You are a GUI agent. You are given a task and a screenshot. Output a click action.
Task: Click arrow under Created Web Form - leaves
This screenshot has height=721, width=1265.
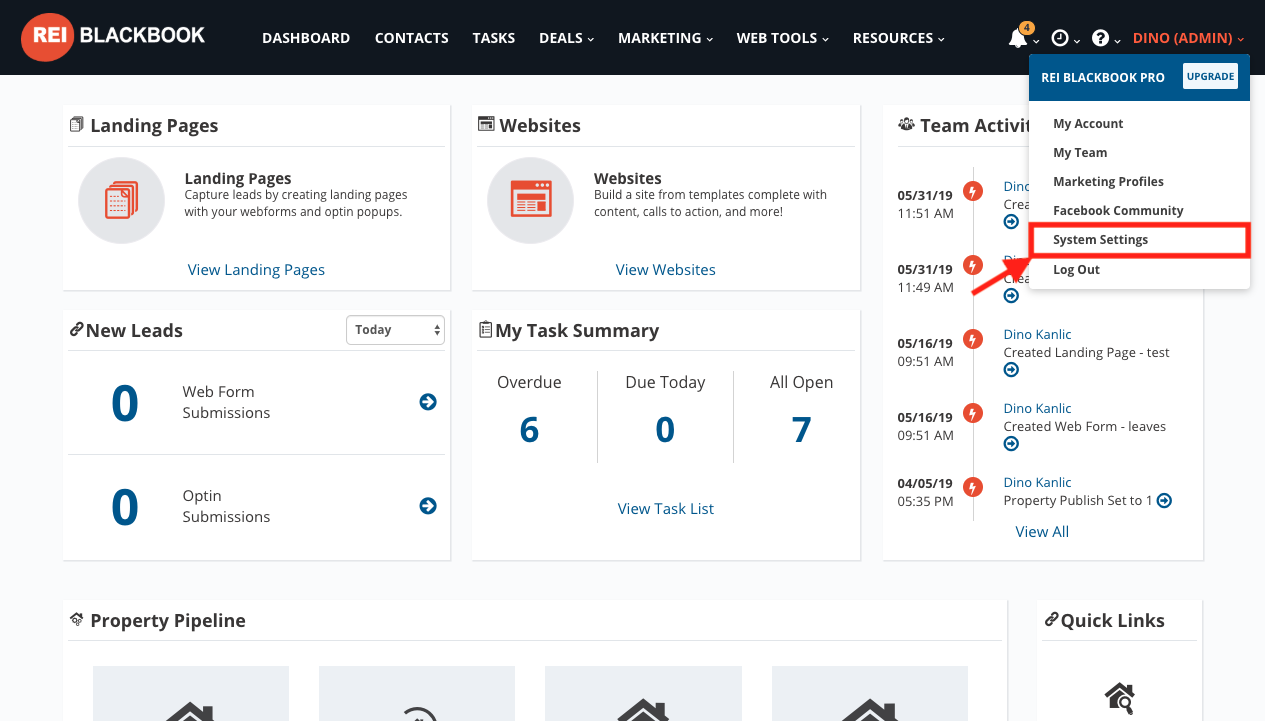pos(1011,444)
